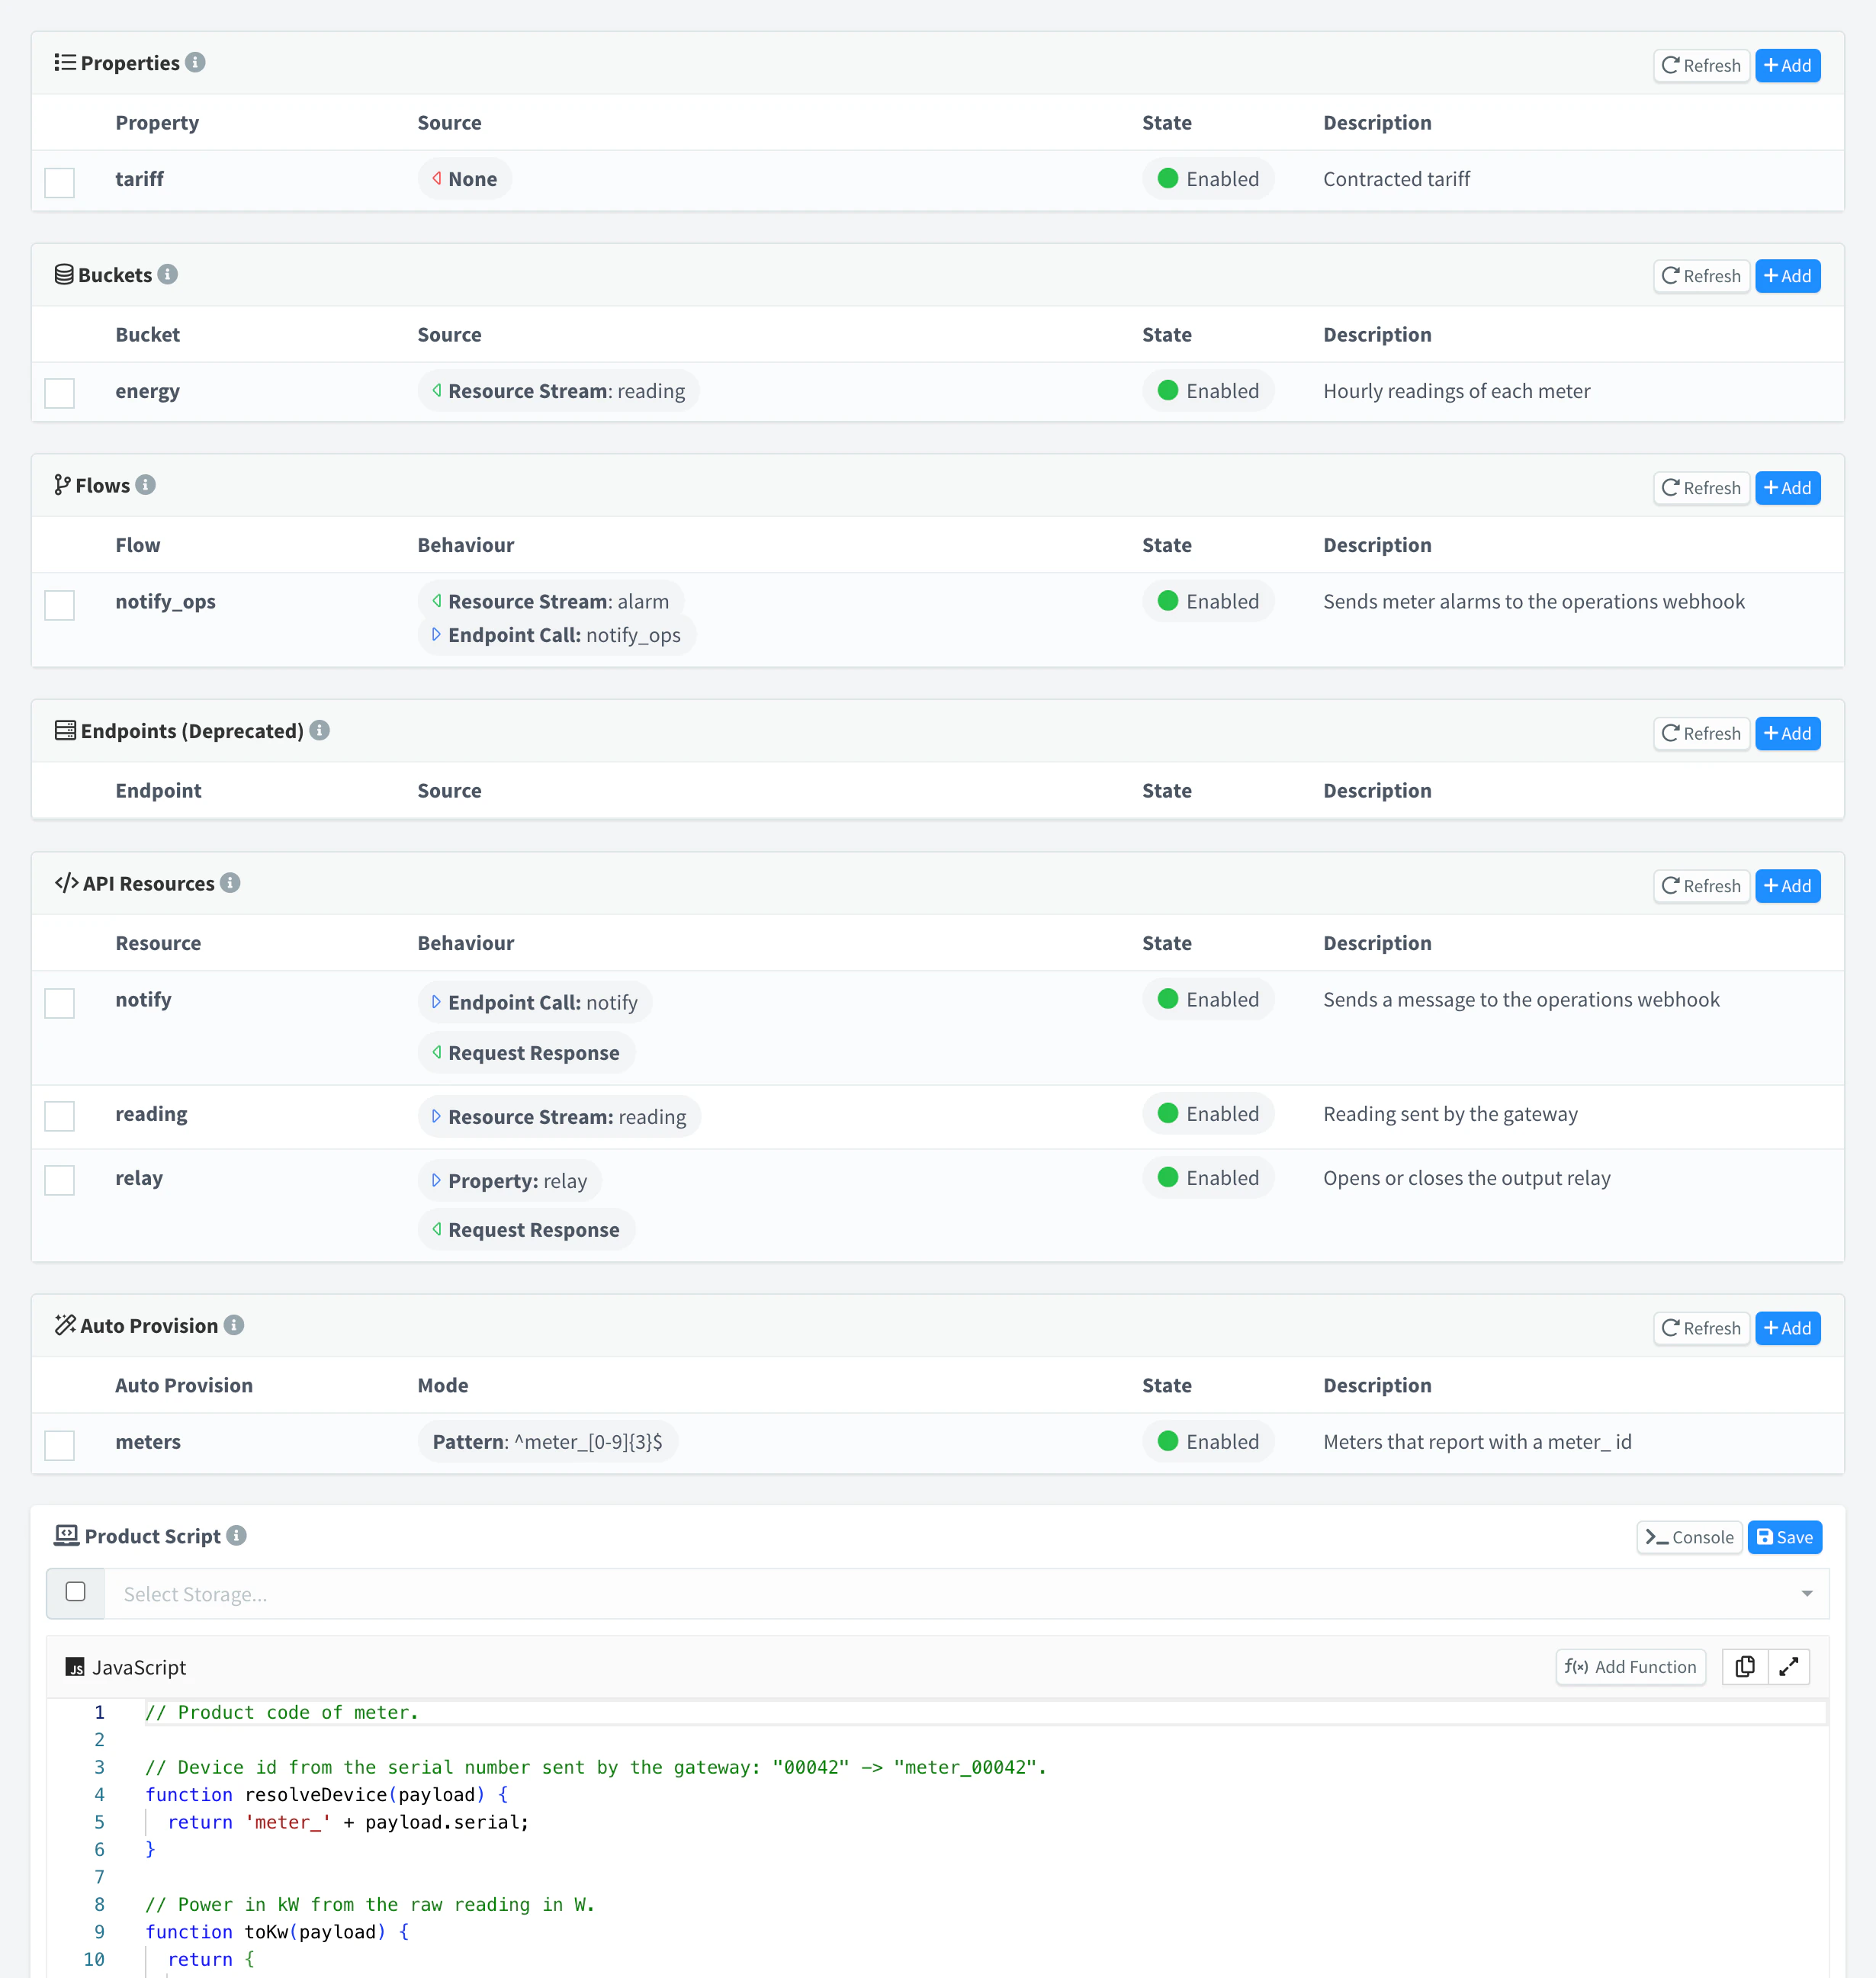This screenshot has width=1876, height=1978.
Task: Expand the code editor to fullscreen
Action: (x=1789, y=1667)
